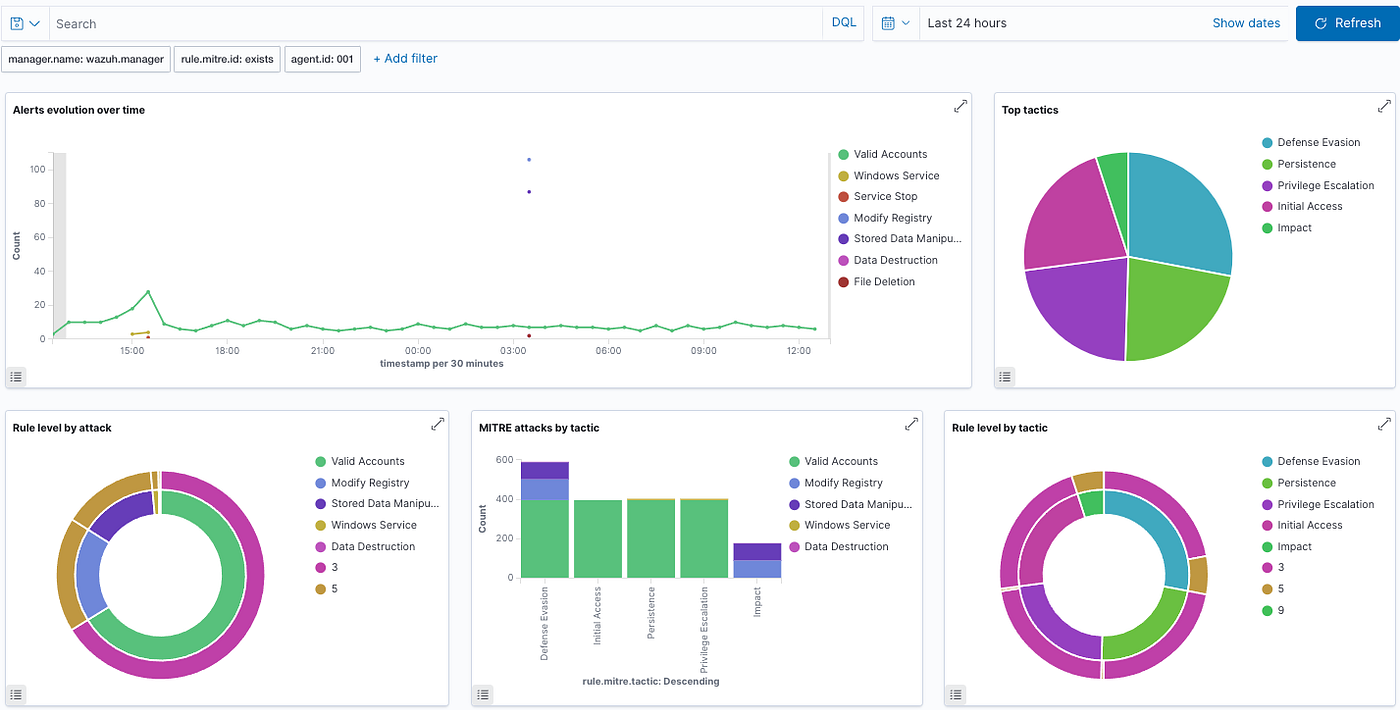Click the Valid Accounts peak point near 15:00
This screenshot has width=1400, height=710.
[148, 292]
